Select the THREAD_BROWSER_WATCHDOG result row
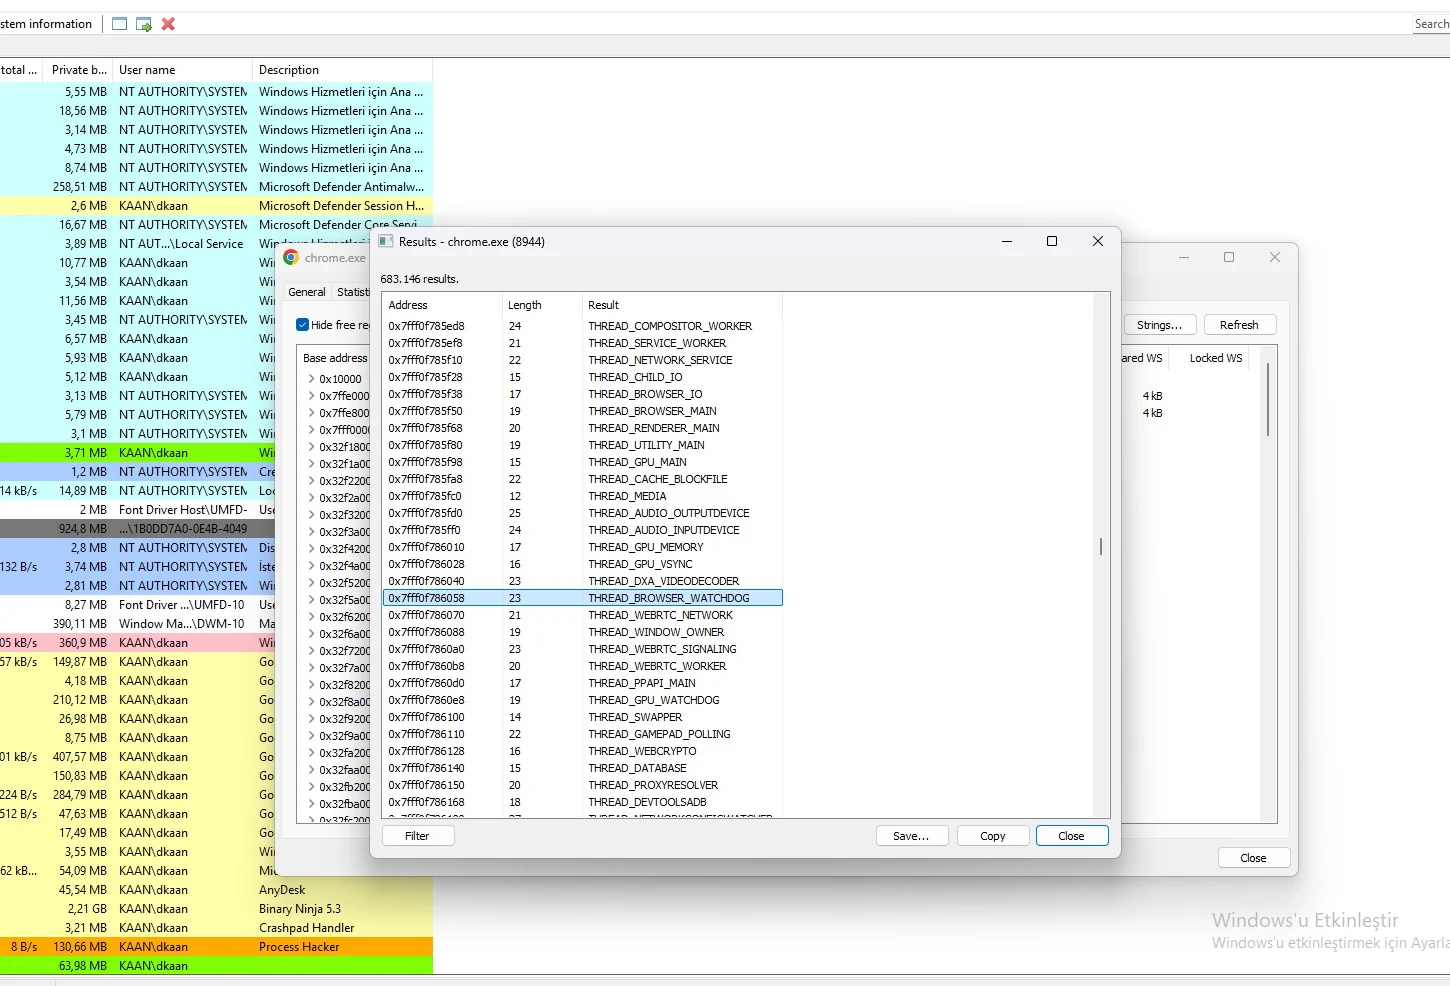The image size is (1450, 986). 582,598
